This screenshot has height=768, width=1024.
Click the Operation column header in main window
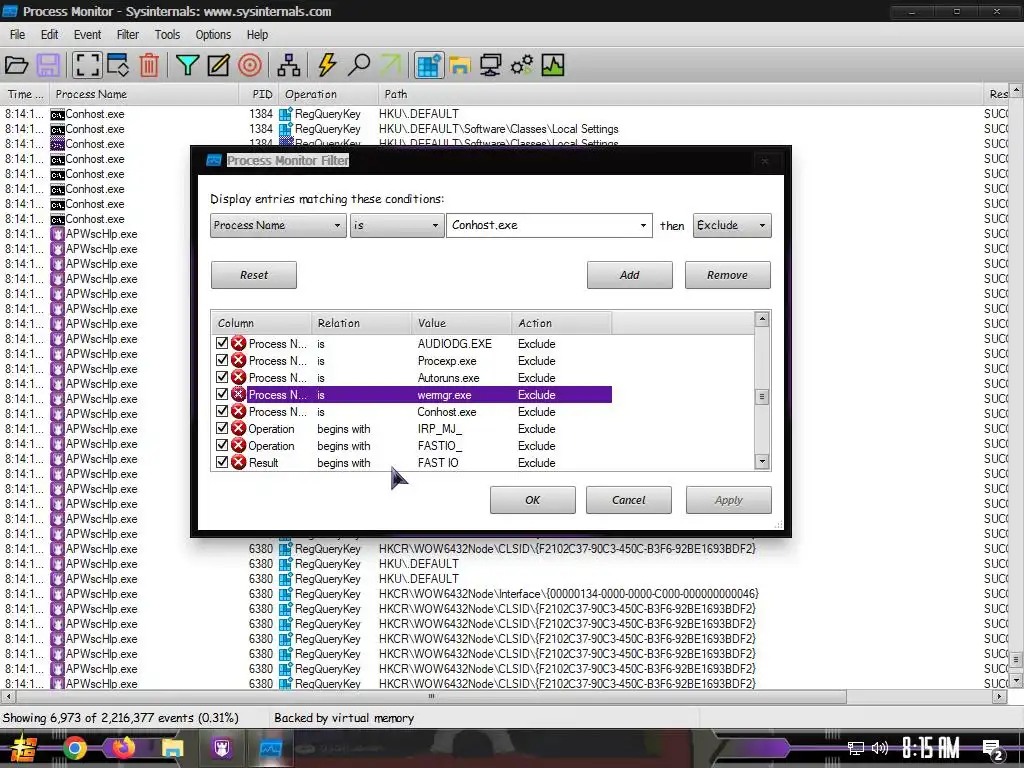tap(328, 95)
